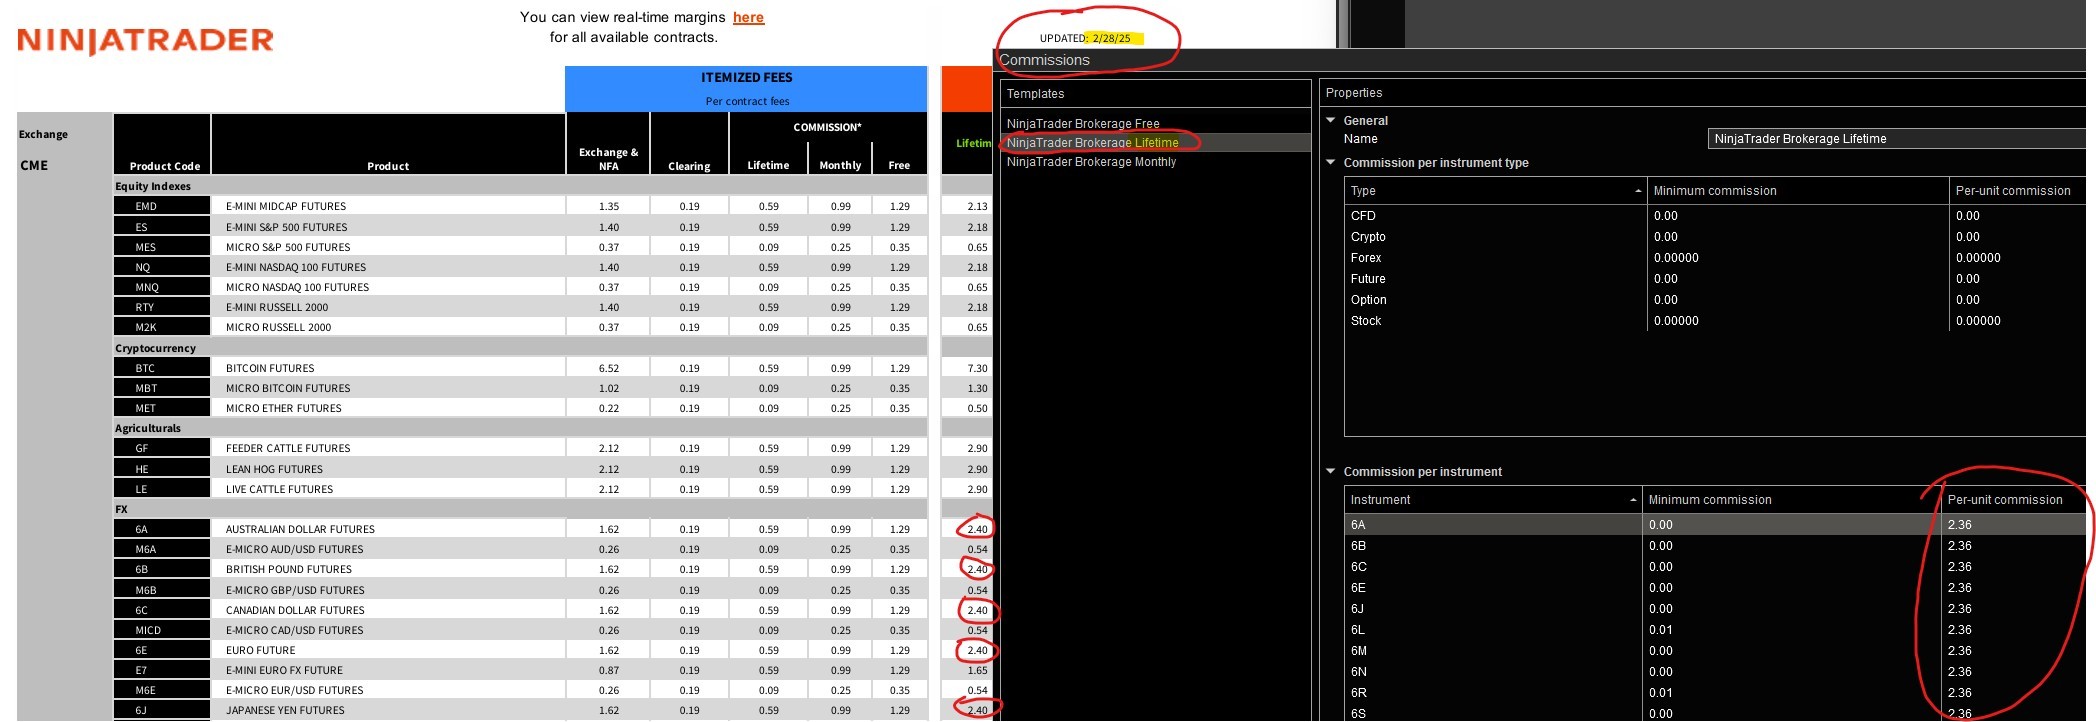The height and width of the screenshot is (722, 2096).
Task: Select the 6N instrument row
Action: click(1715, 671)
